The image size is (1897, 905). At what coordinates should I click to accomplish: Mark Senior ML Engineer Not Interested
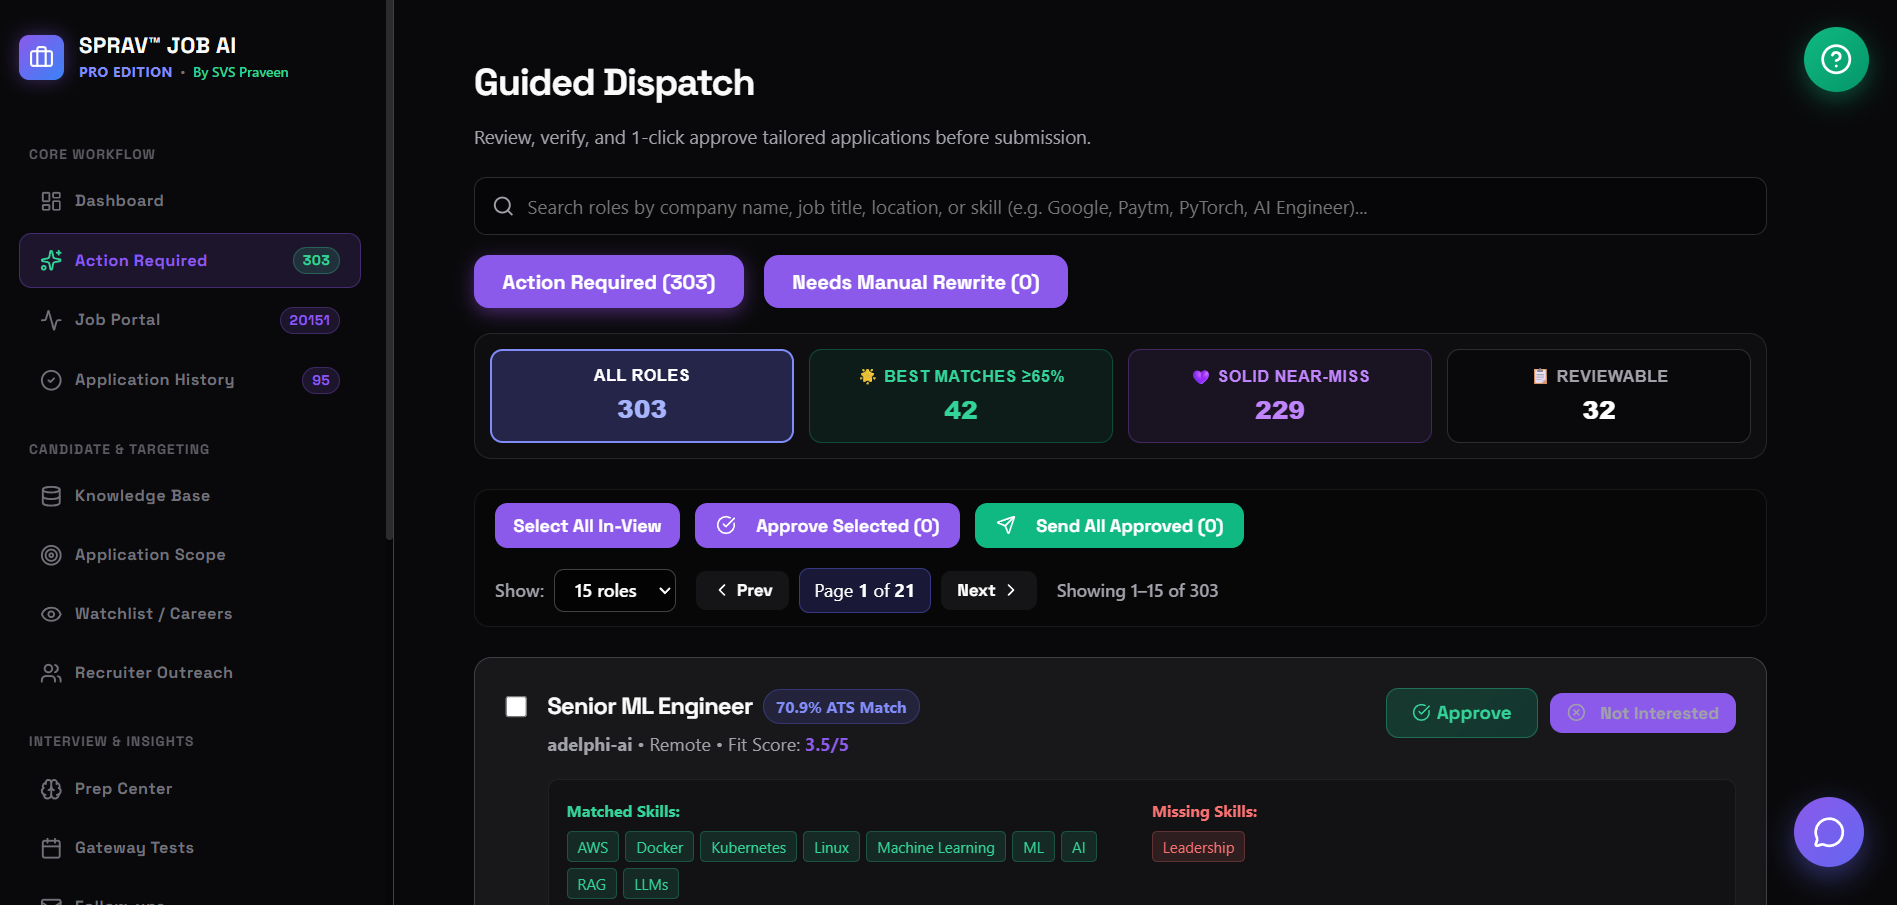point(1643,713)
